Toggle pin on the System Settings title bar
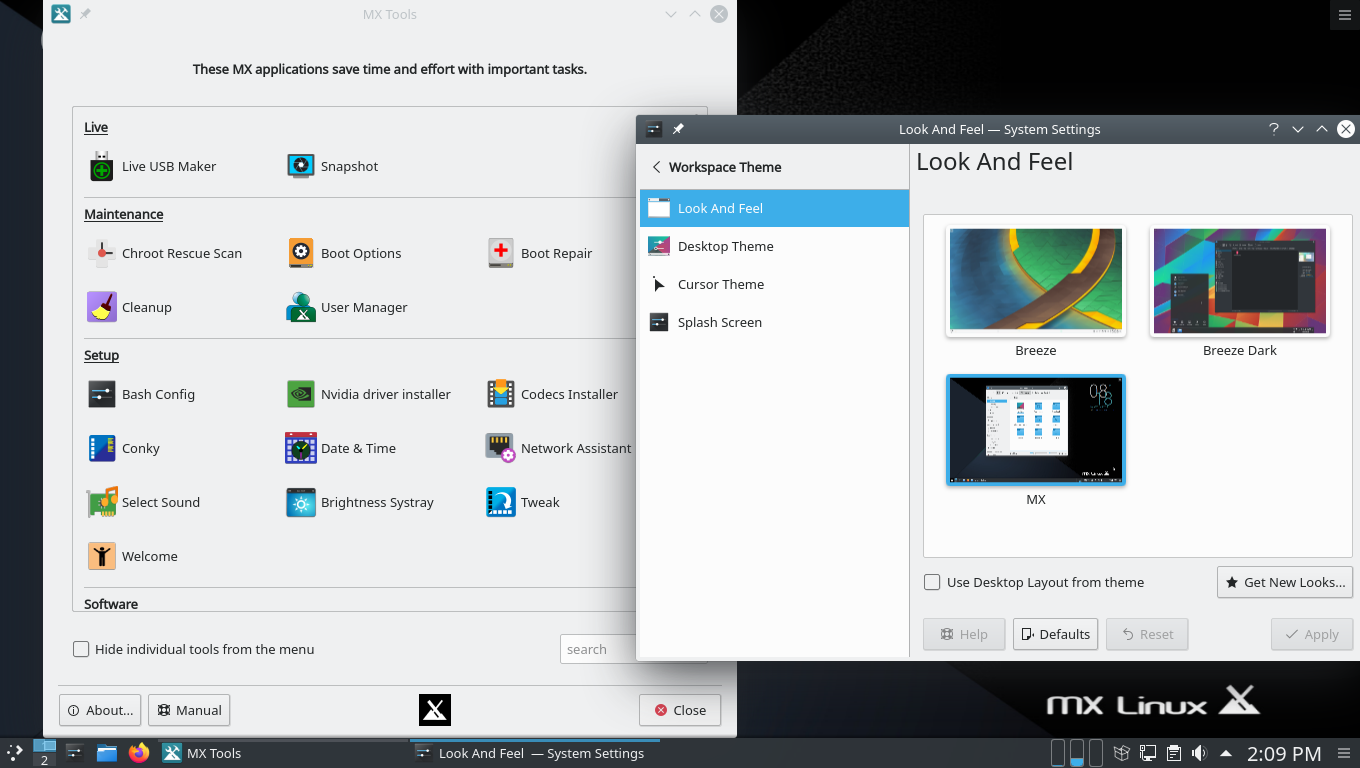Viewport: 1360px width, 768px height. click(678, 129)
